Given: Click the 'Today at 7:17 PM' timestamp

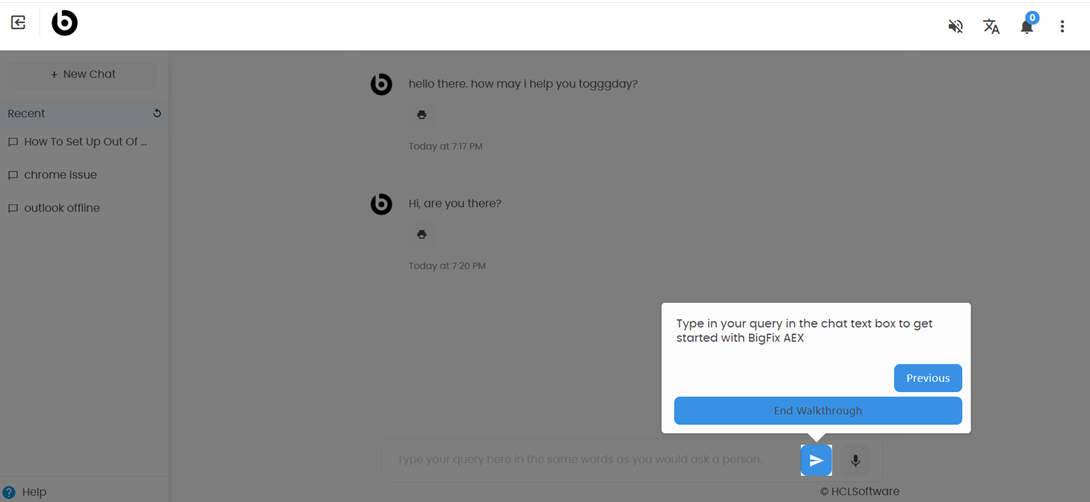Looking at the screenshot, I should (446, 147).
